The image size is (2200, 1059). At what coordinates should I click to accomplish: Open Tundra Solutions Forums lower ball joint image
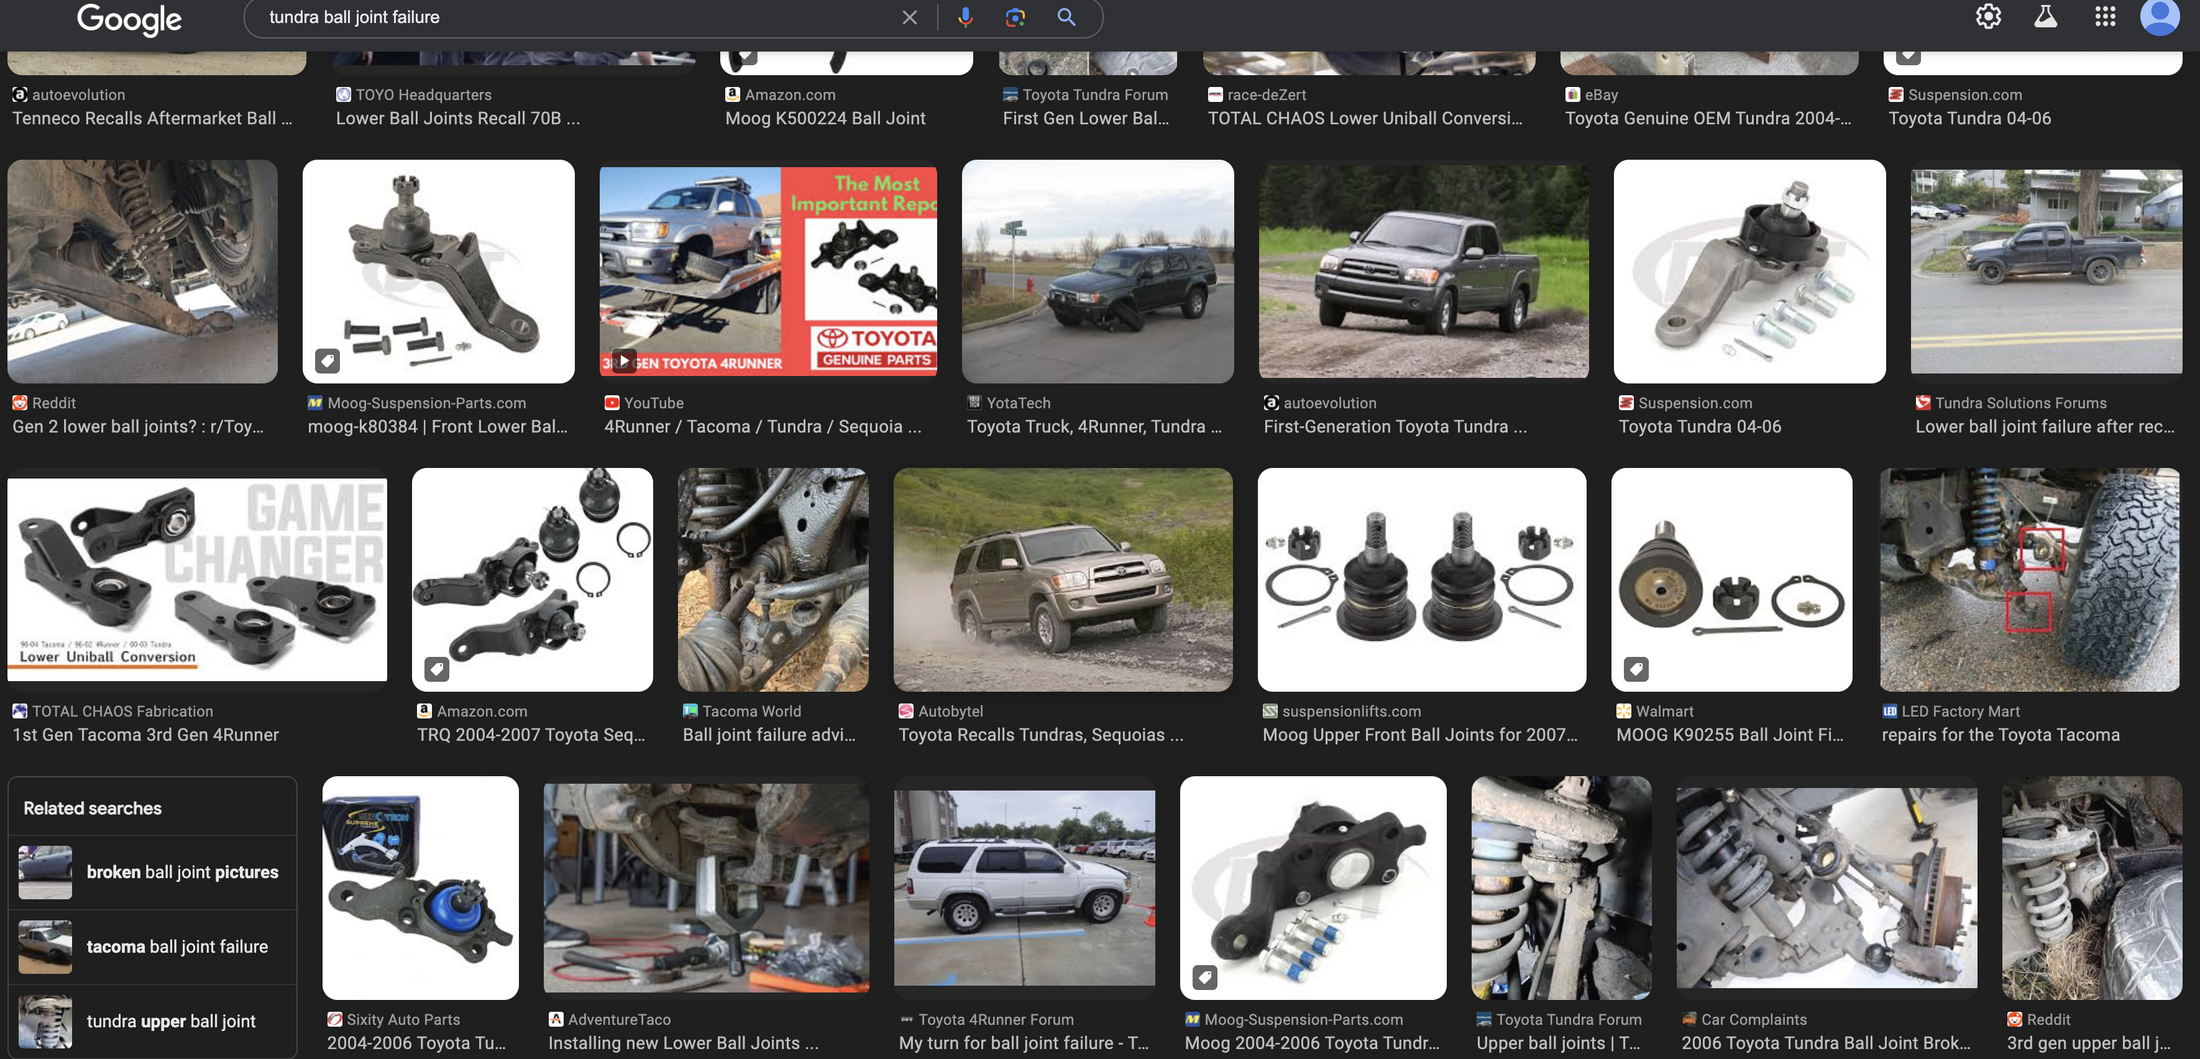tap(2047, 271)
